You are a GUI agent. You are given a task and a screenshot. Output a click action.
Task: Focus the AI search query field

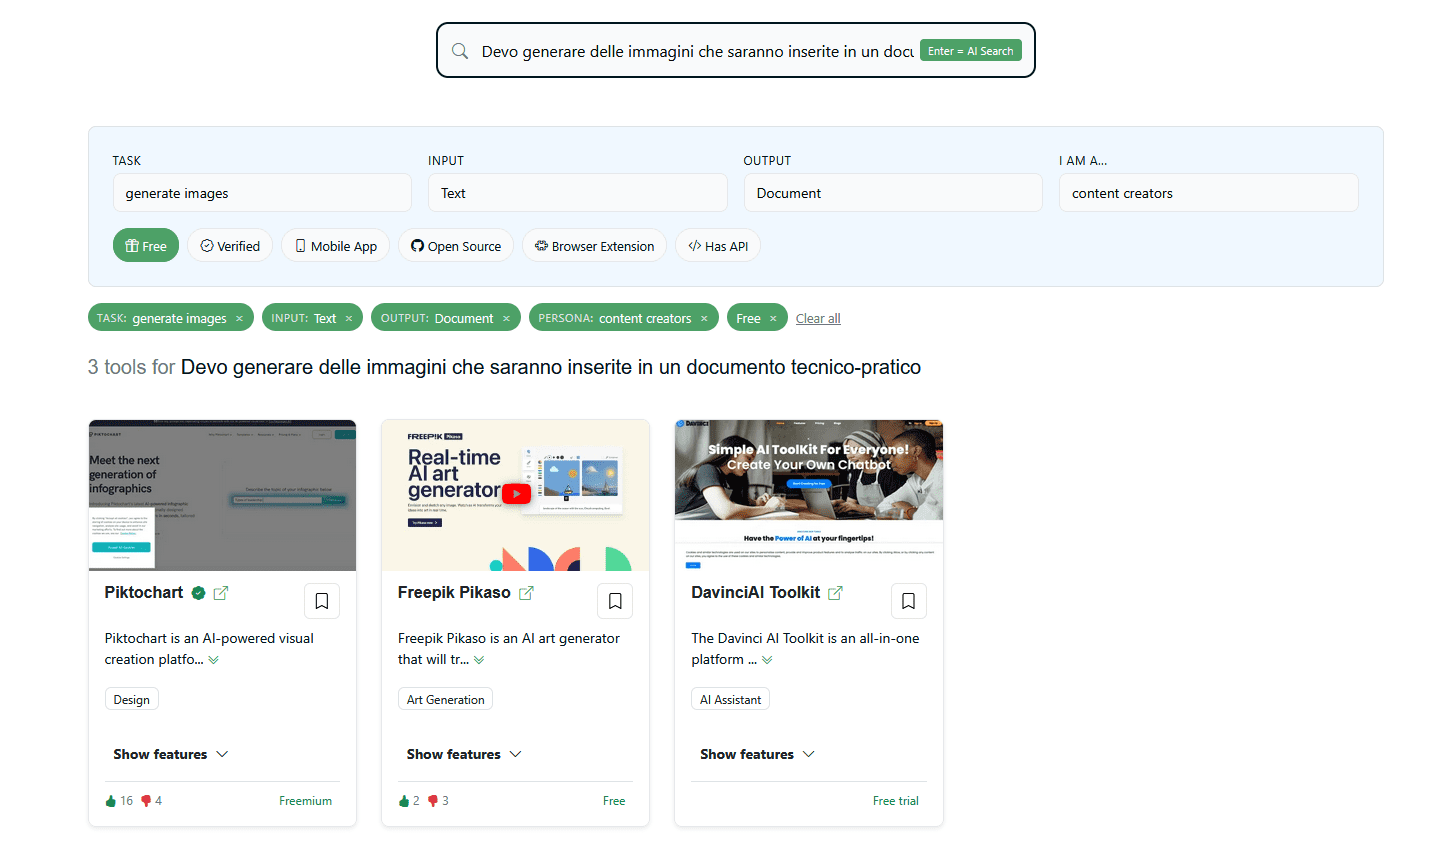point(697,51)
